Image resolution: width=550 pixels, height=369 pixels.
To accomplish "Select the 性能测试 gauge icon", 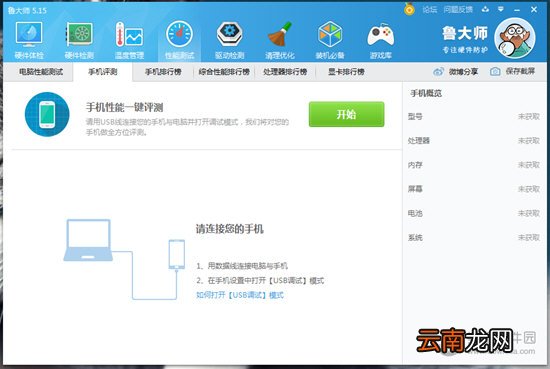I will coord(179,34).
